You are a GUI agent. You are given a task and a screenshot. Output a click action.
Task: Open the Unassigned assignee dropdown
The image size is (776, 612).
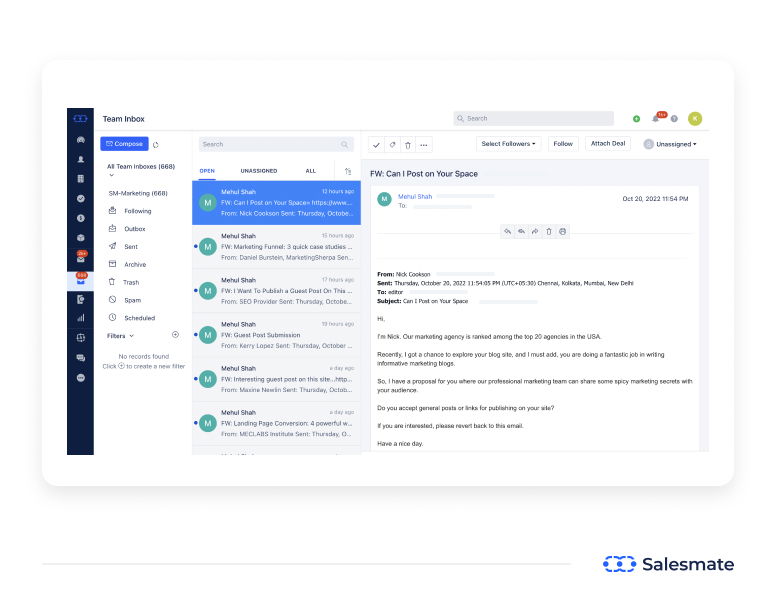(x=670, y=144)
